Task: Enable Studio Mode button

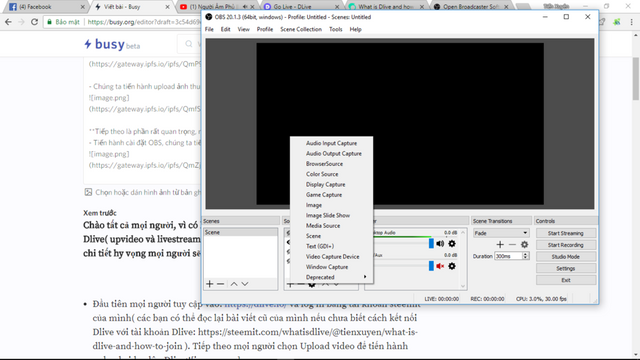Action: (565, 257)
